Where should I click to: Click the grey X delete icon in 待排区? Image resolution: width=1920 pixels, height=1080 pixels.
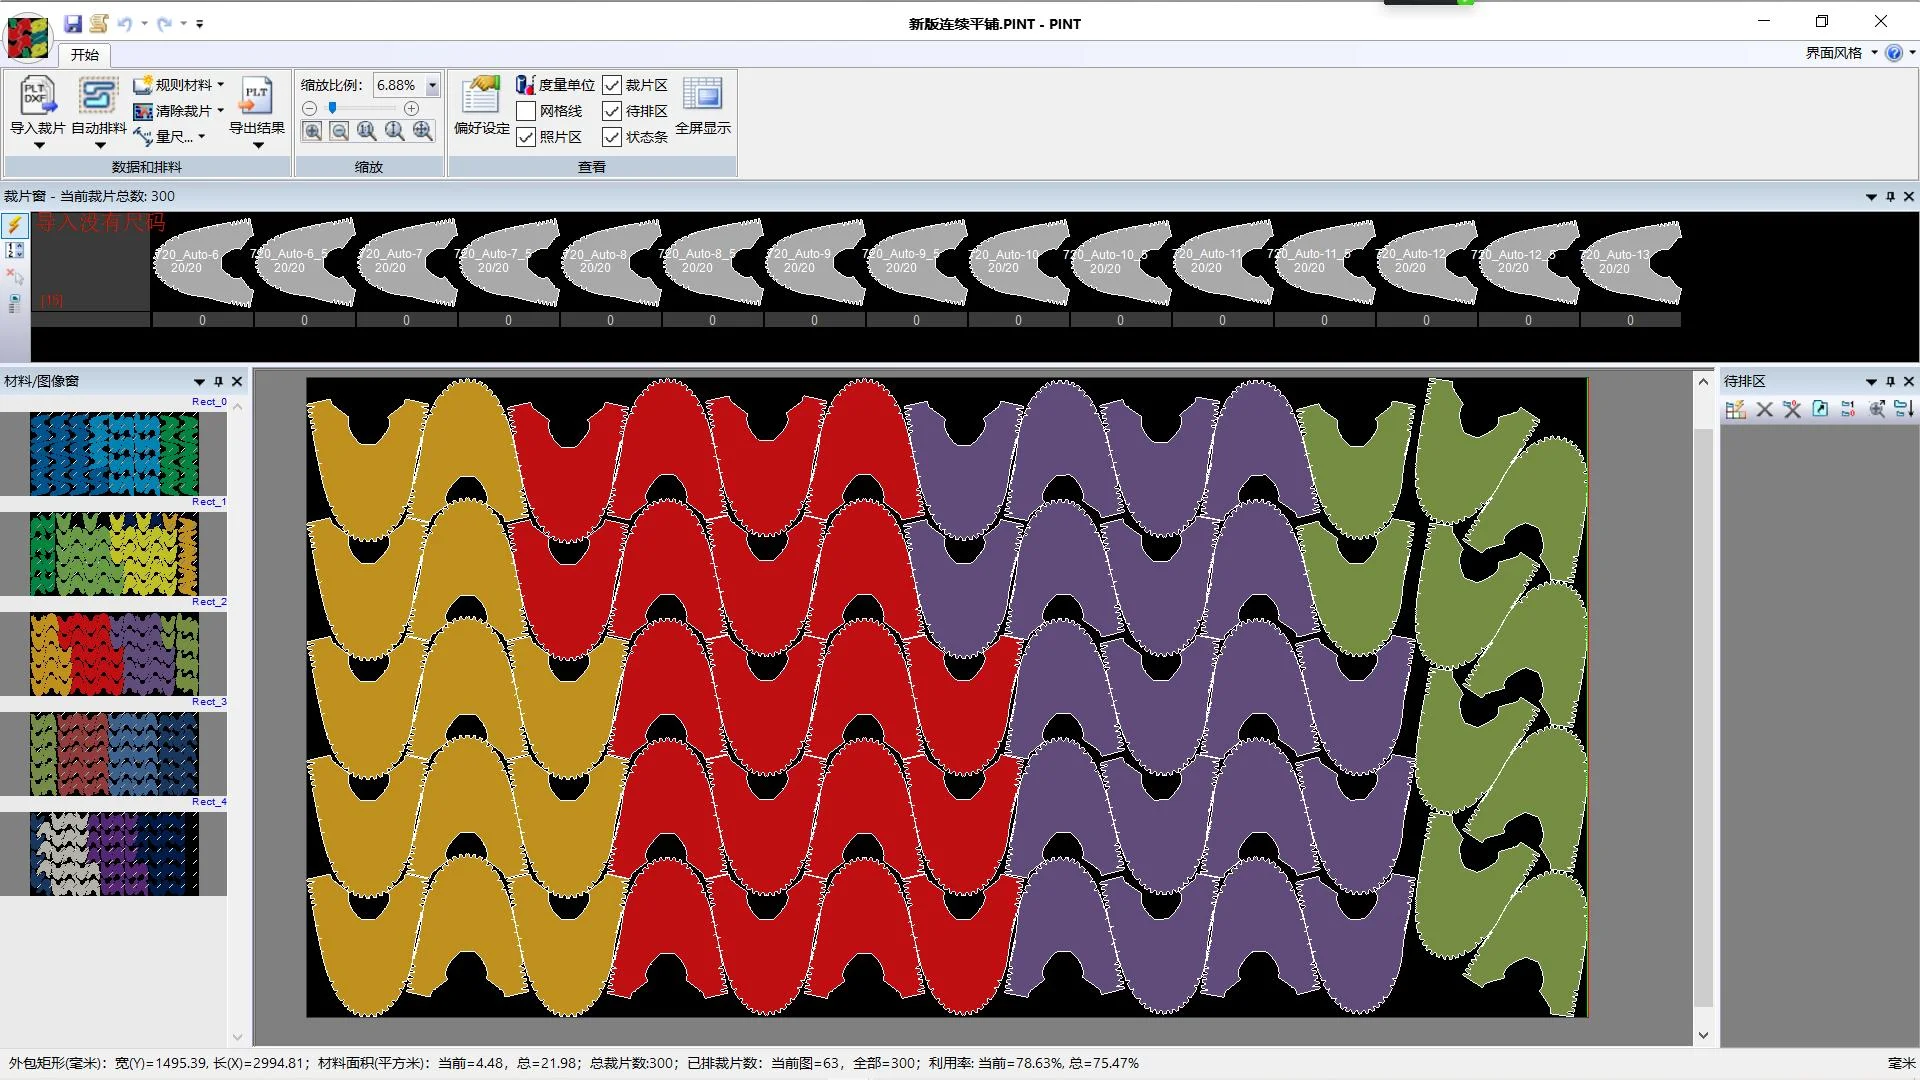coord(1764,409)
